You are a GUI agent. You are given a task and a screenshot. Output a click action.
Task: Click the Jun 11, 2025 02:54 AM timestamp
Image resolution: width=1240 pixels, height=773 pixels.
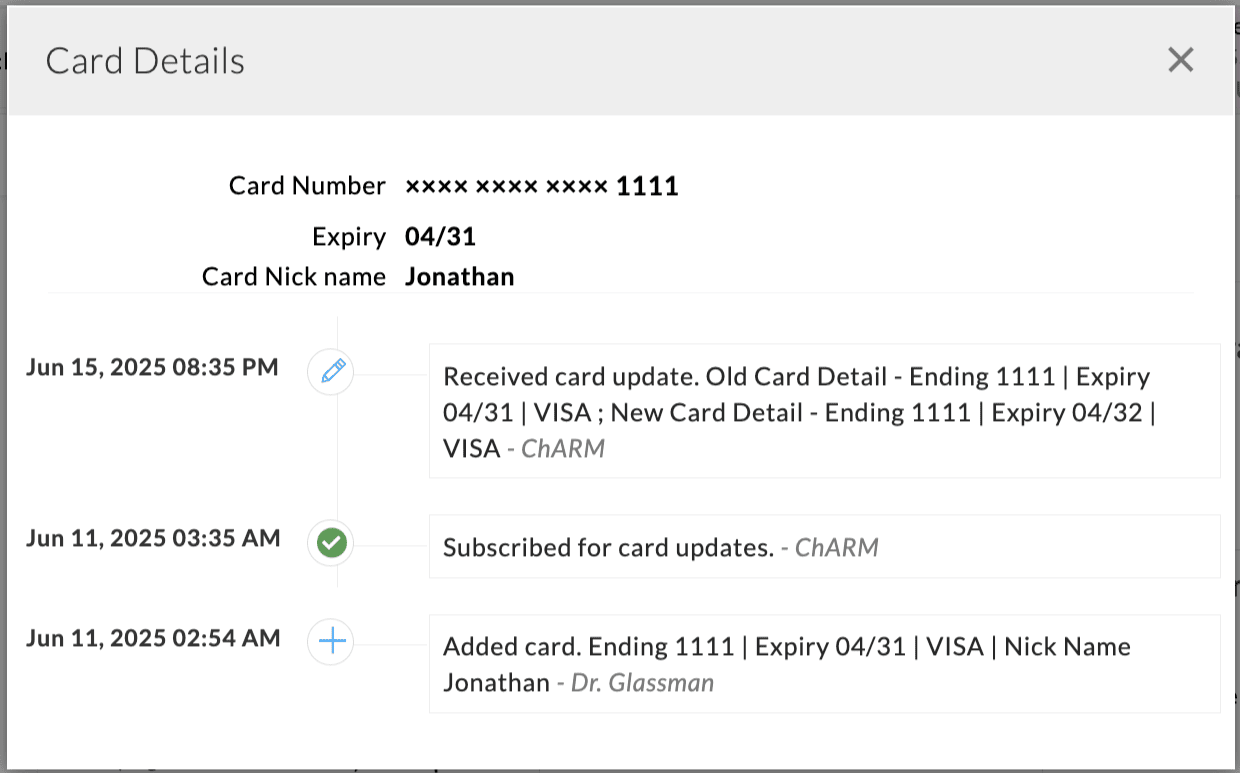(152, 638)
